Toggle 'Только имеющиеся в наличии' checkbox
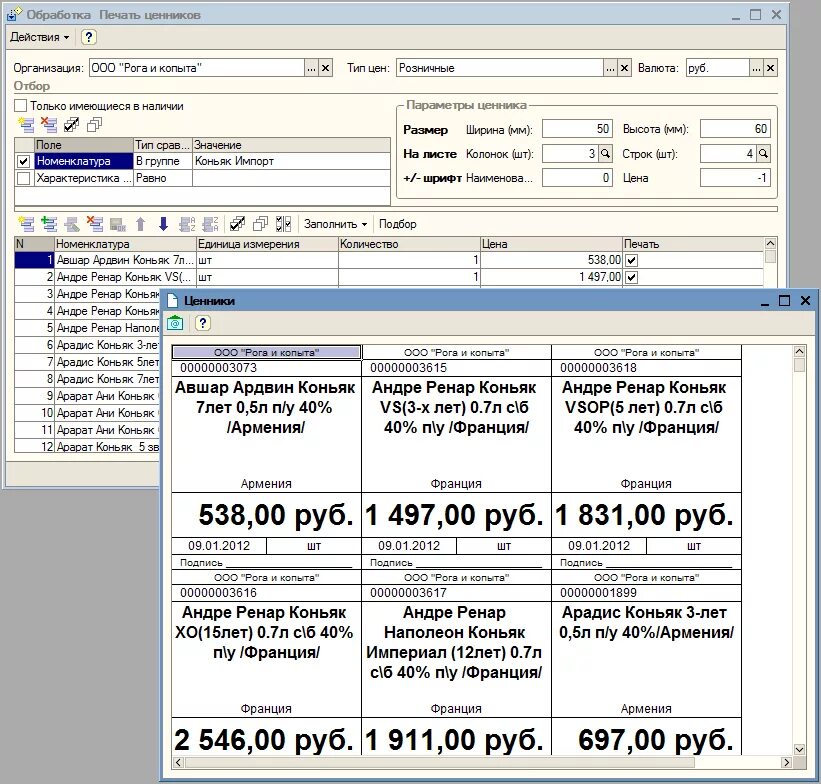The image size is (821, 784). [20, 106]
